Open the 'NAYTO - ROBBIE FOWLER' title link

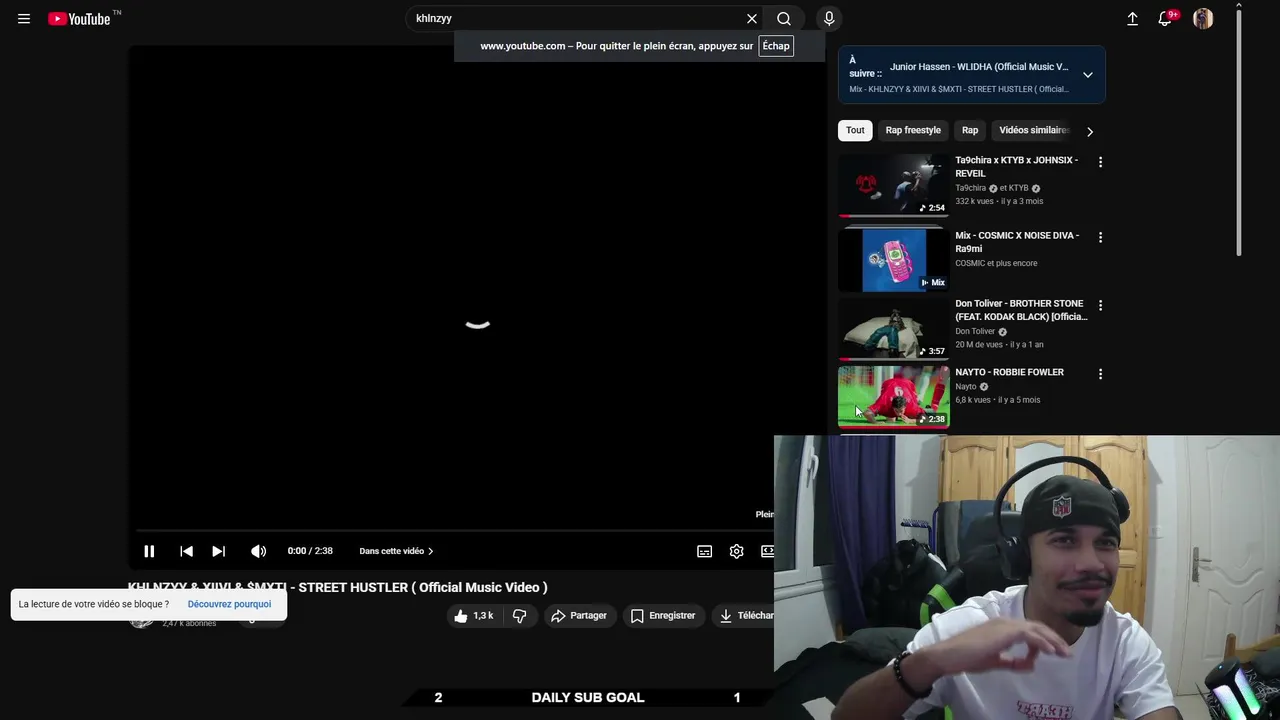1009,372
